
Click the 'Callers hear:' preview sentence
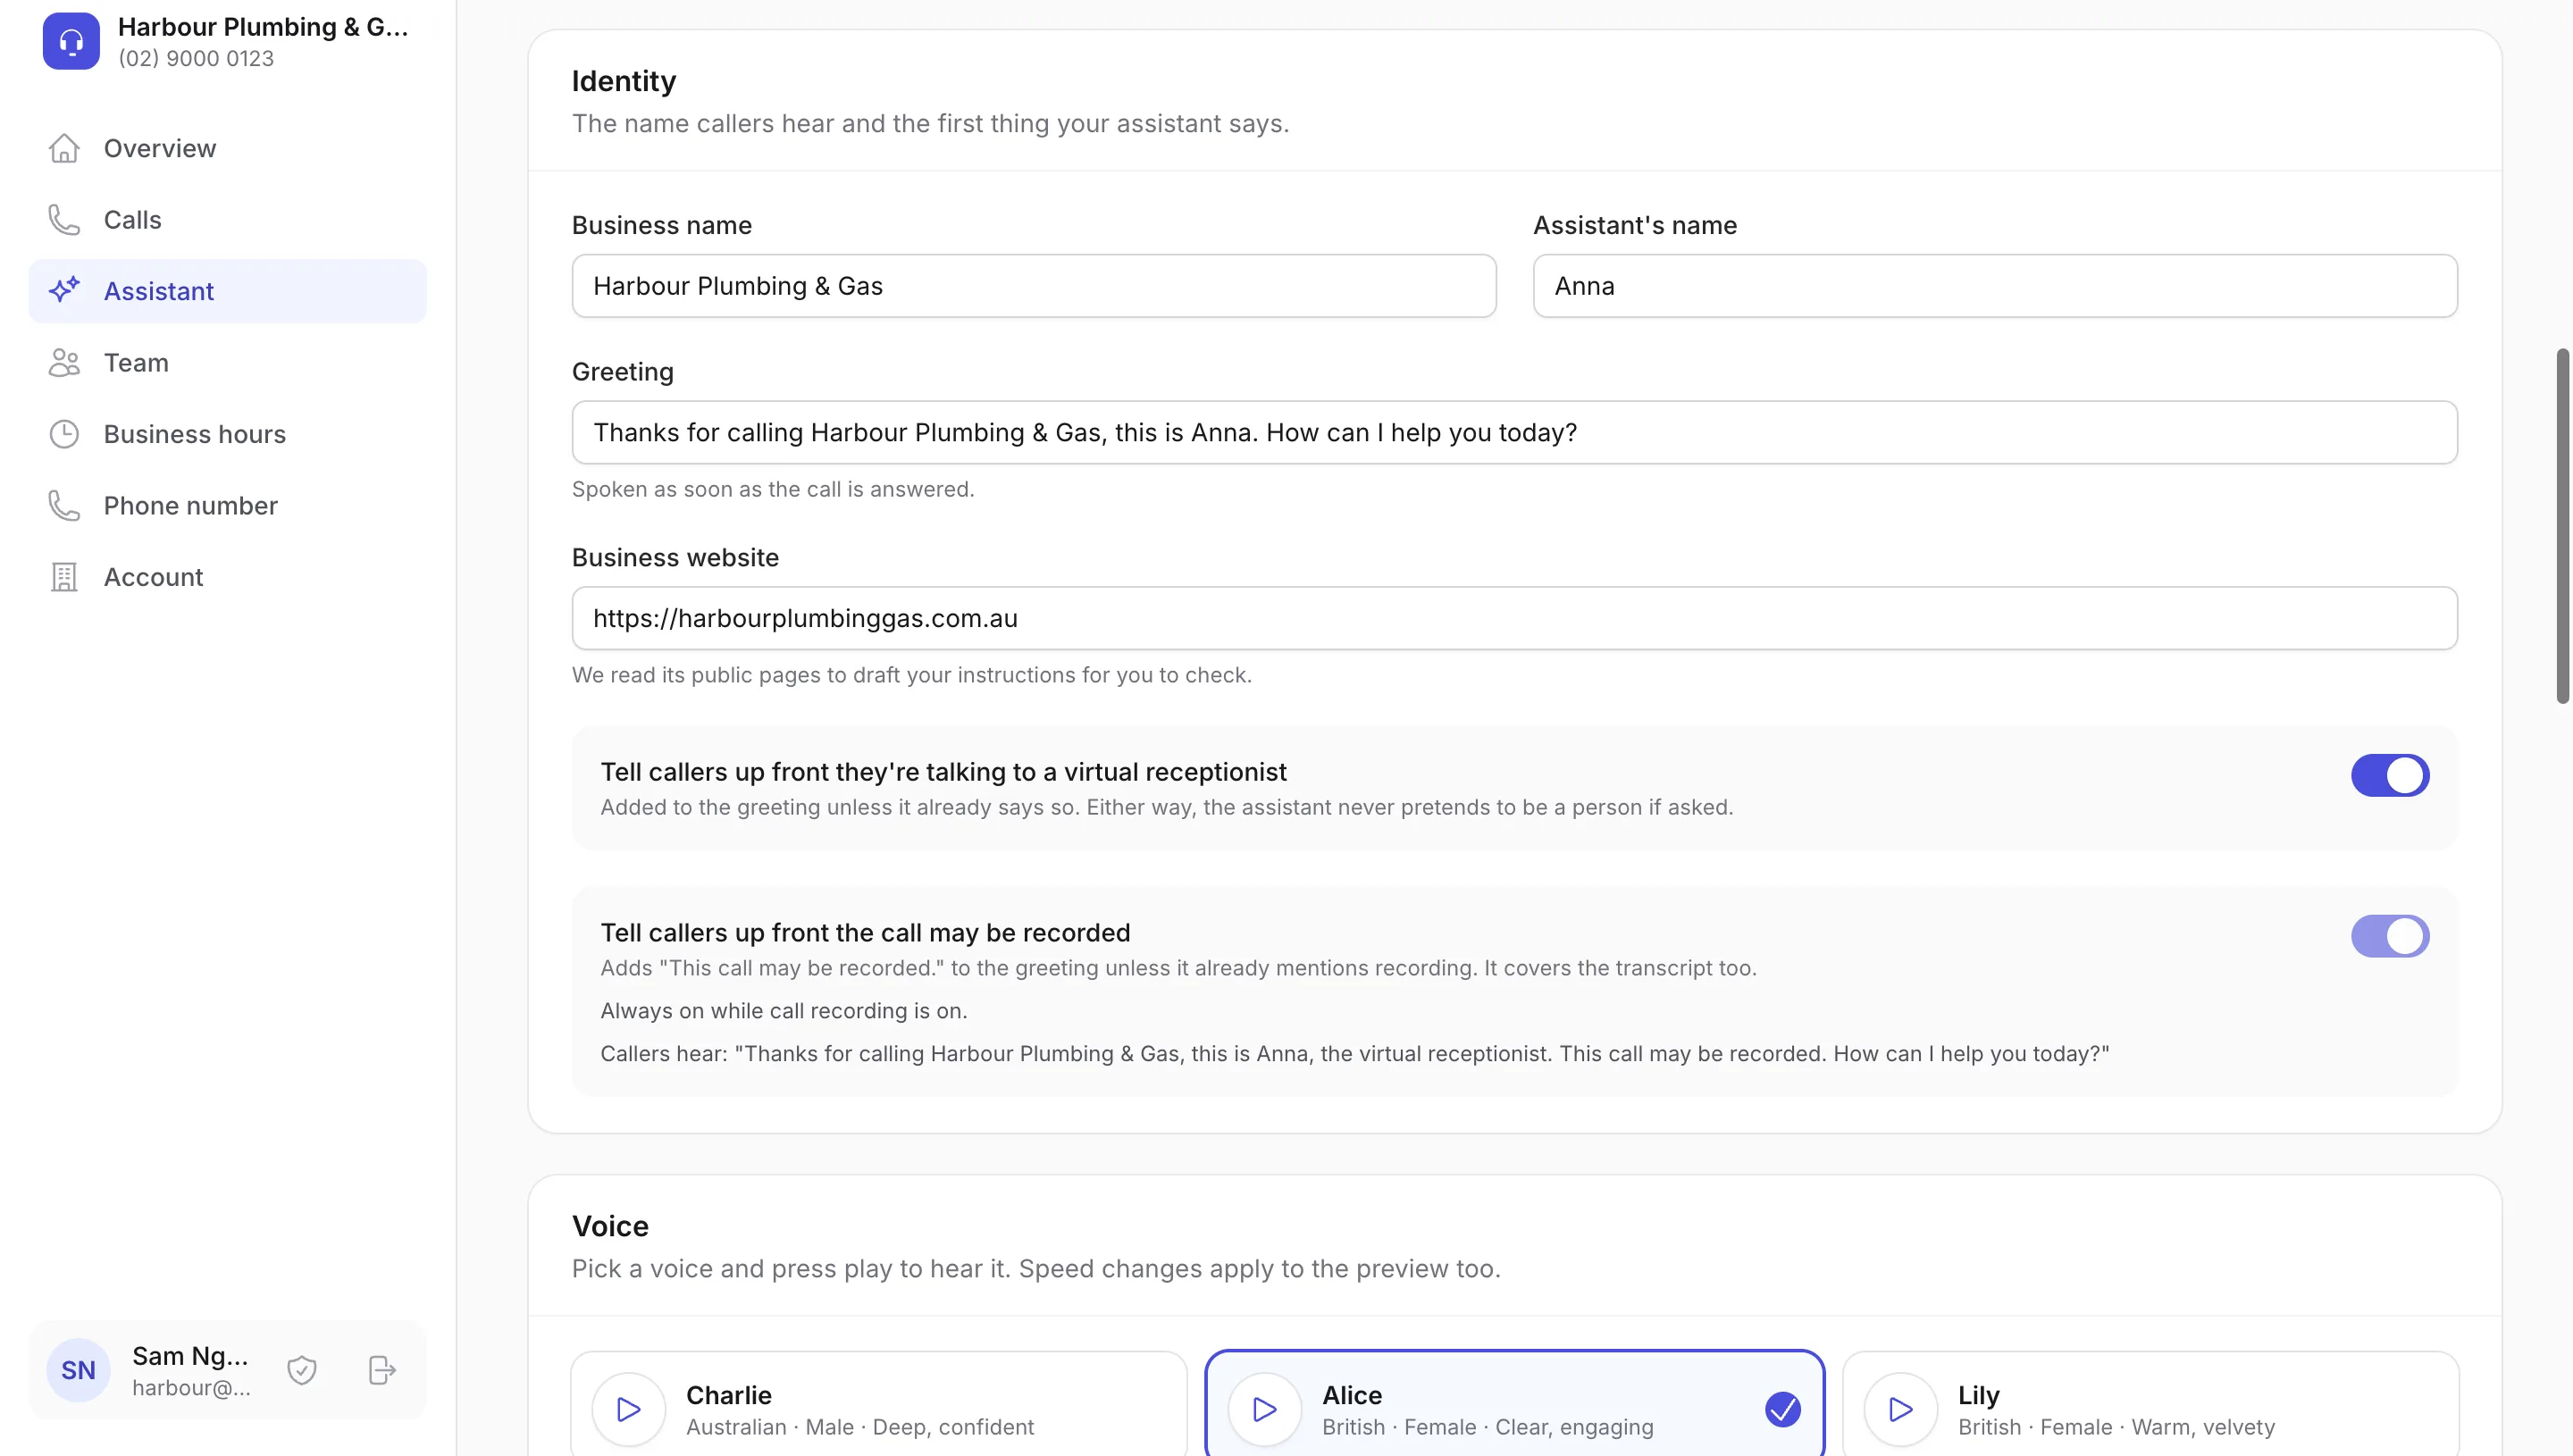(x=1355, y=1054)
